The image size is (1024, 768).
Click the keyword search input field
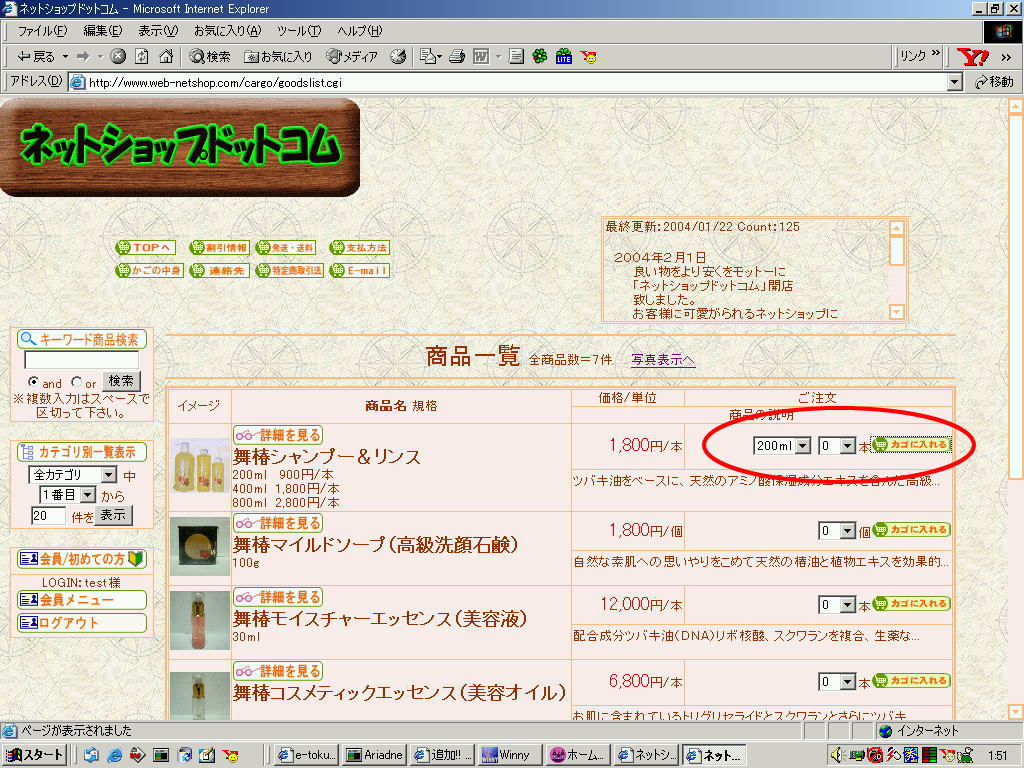pyautogui.click(x=82, y=360)
